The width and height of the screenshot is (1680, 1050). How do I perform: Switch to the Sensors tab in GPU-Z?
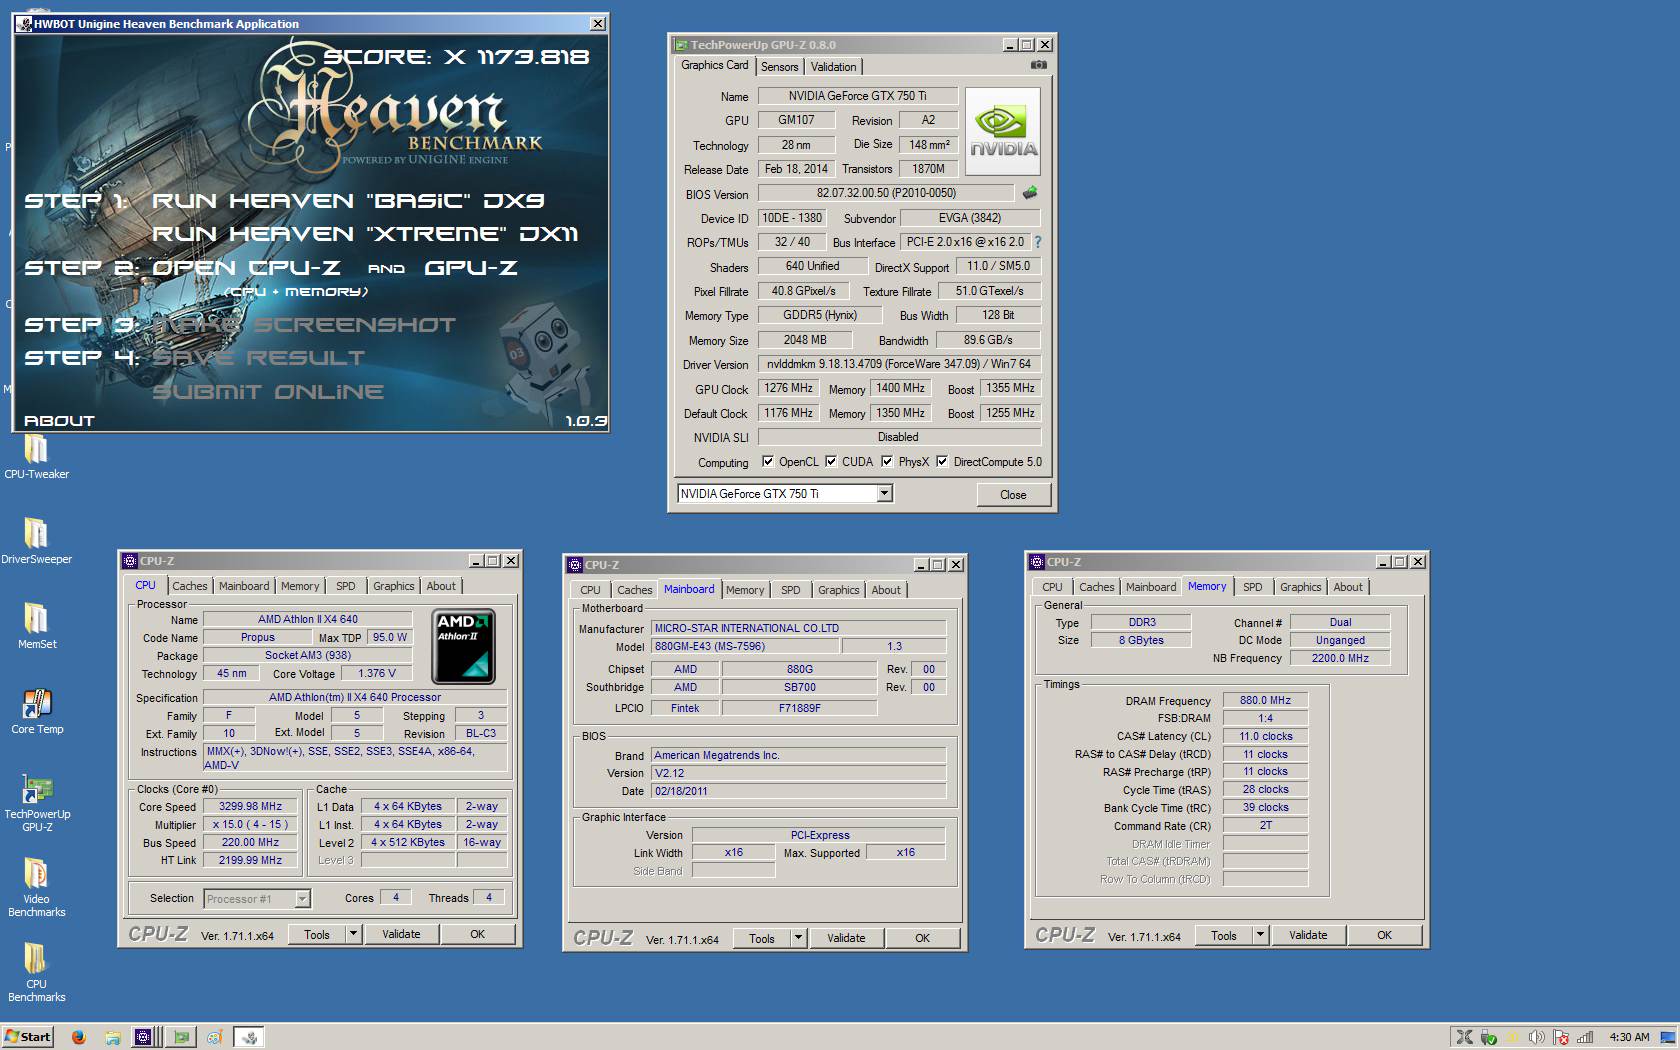[x=780, y=67]
